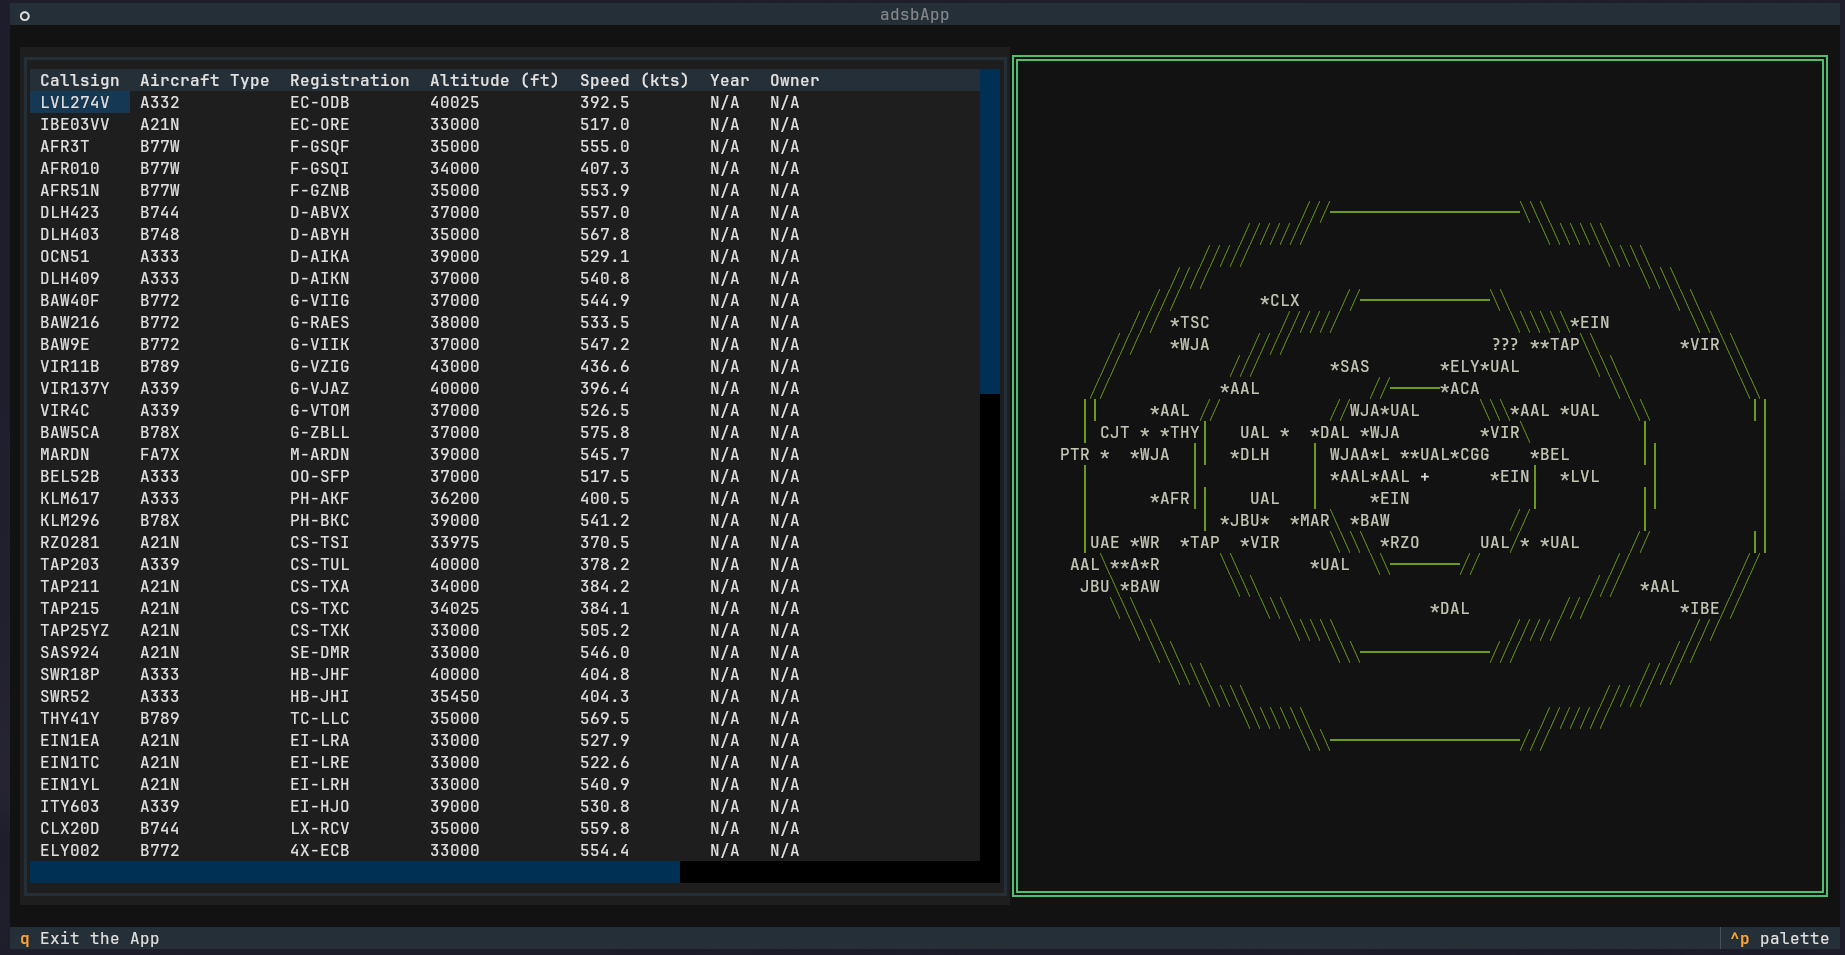The width and height of the screenshot is (1845, 955).
Task: Select callsign DLH409 row
Action: (x=505, y=278)
